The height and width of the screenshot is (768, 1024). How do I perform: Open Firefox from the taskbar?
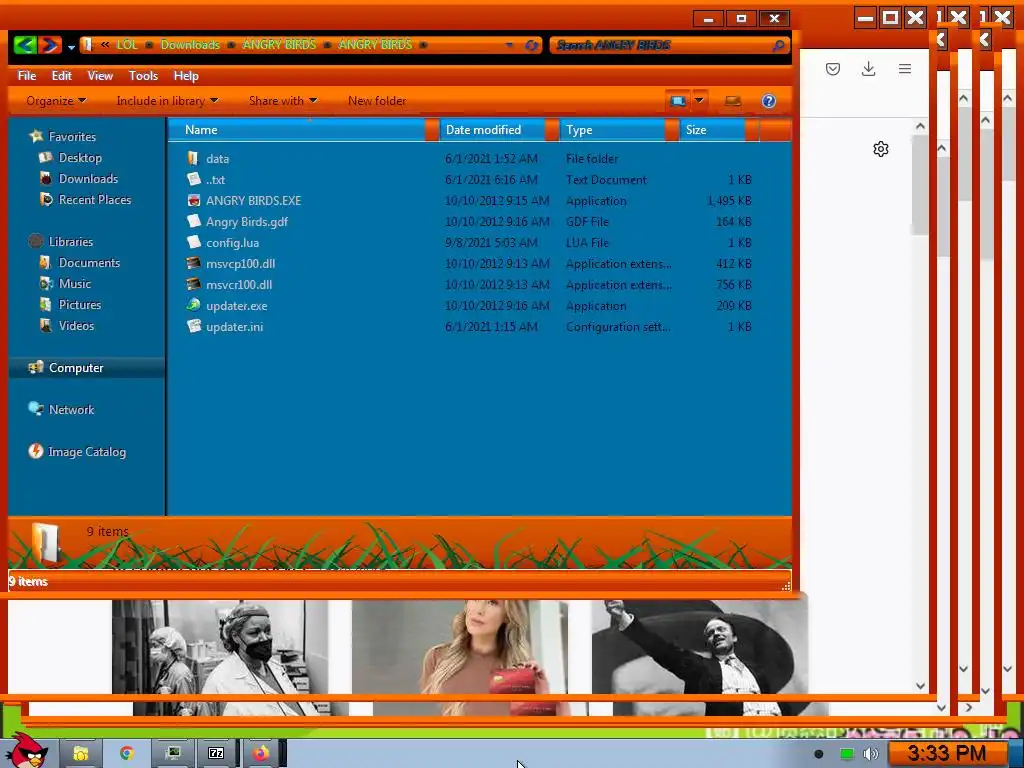[x=261, y=753]
